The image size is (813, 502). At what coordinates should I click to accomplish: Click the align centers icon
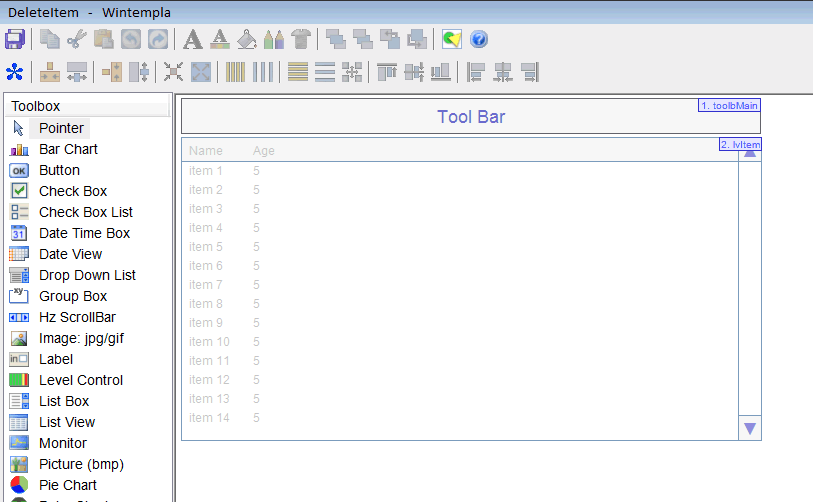pyautogui.click(x=503, y=72)
